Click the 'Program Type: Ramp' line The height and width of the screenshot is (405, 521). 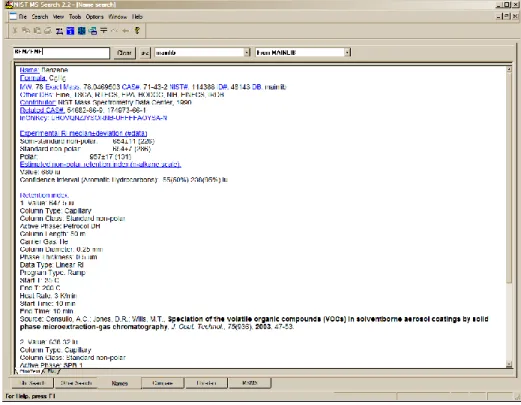tap(53, 272)
